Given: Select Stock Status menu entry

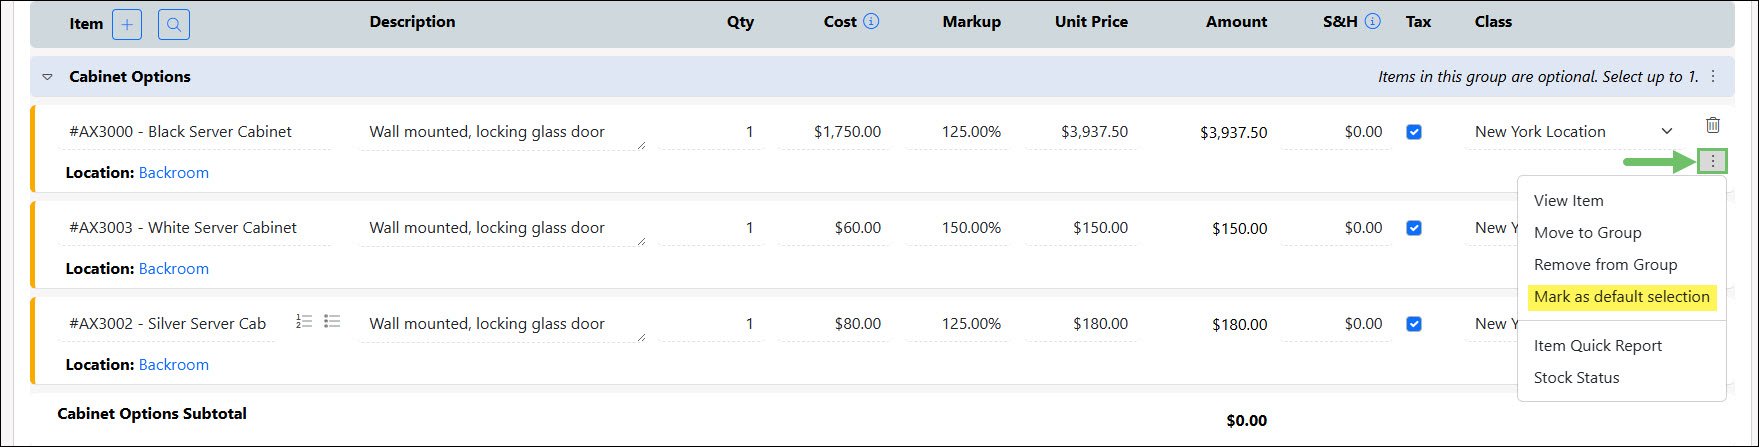Looking at the screenshot, I should (x=1577, y=378).
